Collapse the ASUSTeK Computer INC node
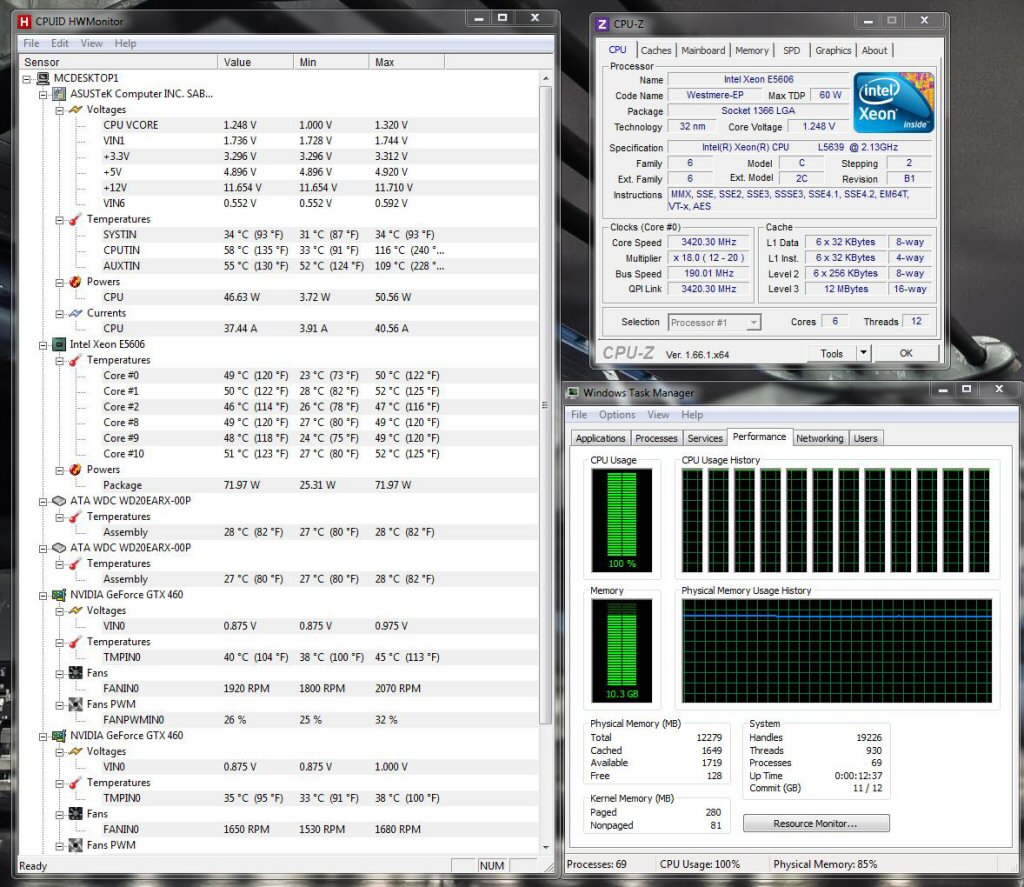1024x887 pixels. [x=43, y=95]
